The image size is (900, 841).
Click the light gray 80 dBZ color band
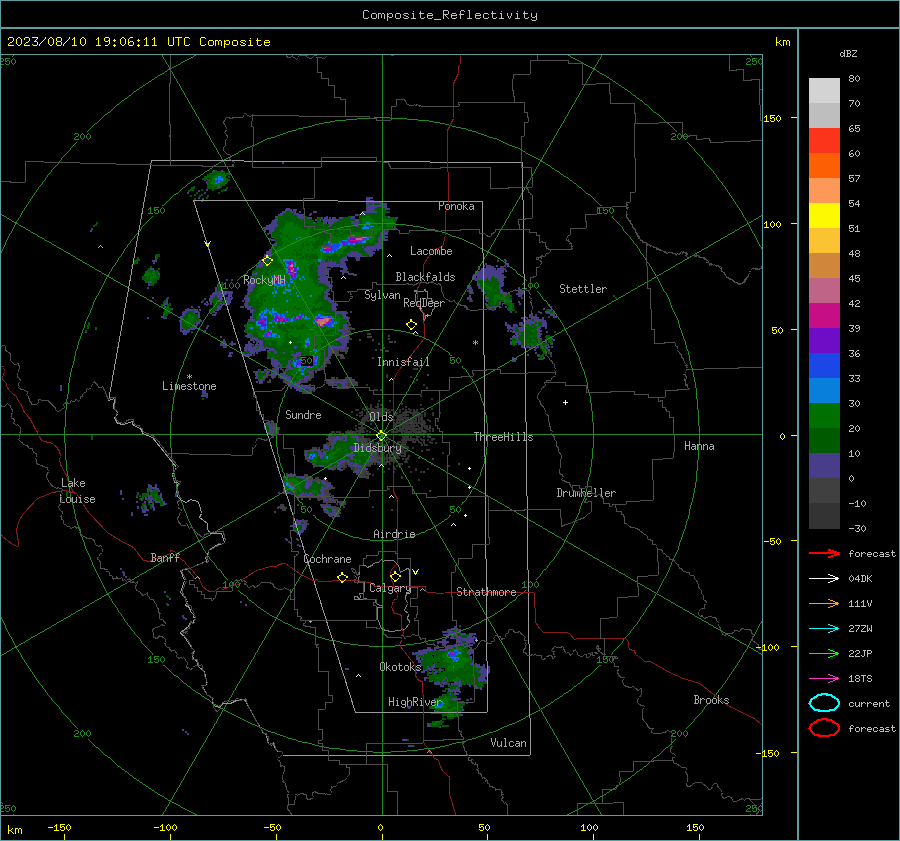click(x=824, y=90)
